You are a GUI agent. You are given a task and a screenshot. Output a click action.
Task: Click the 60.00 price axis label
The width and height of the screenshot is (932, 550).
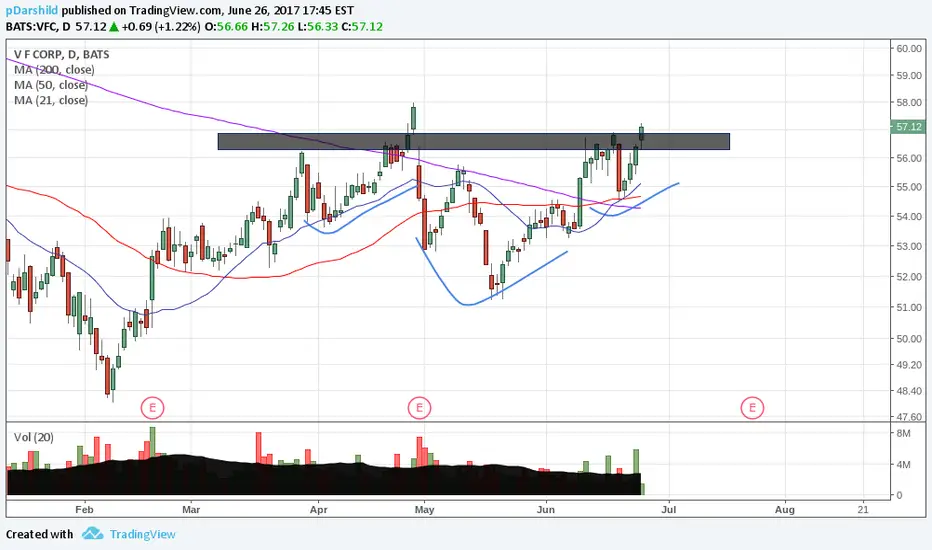coord(909,48)
